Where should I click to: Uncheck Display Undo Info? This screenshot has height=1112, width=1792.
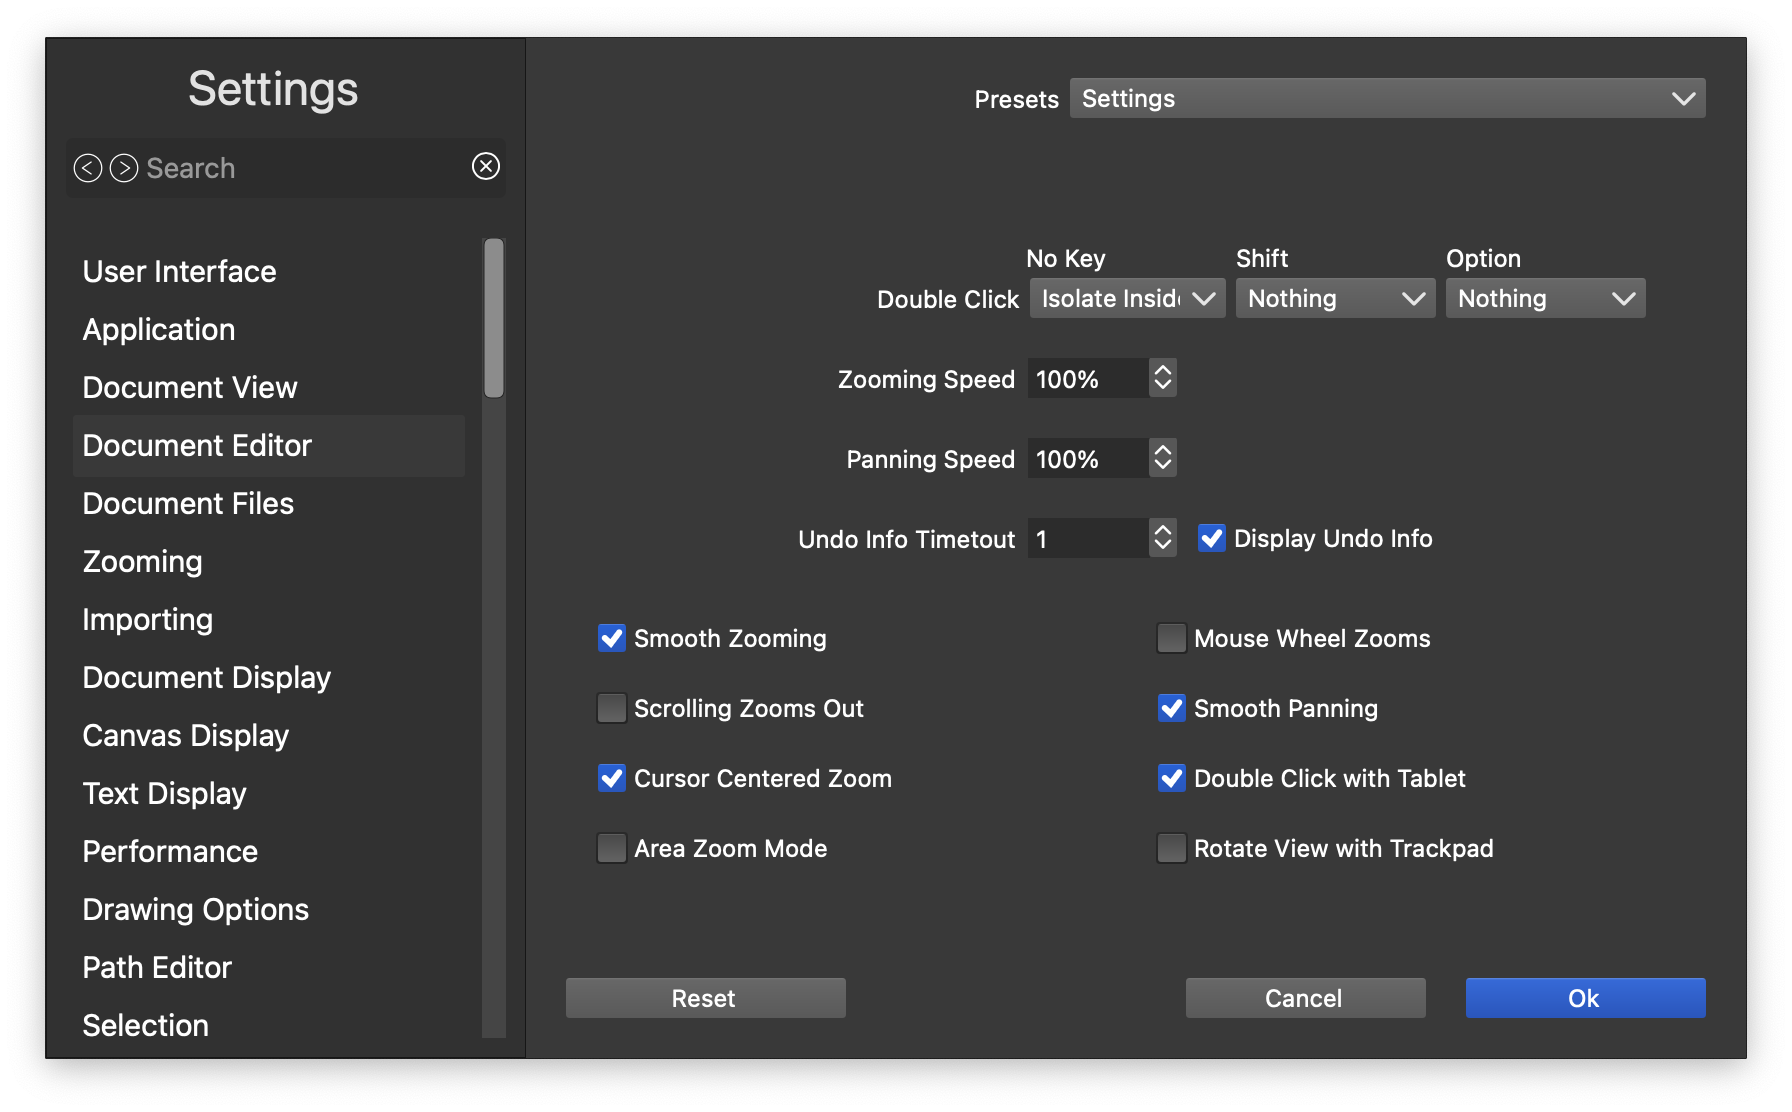point(1212,538)
